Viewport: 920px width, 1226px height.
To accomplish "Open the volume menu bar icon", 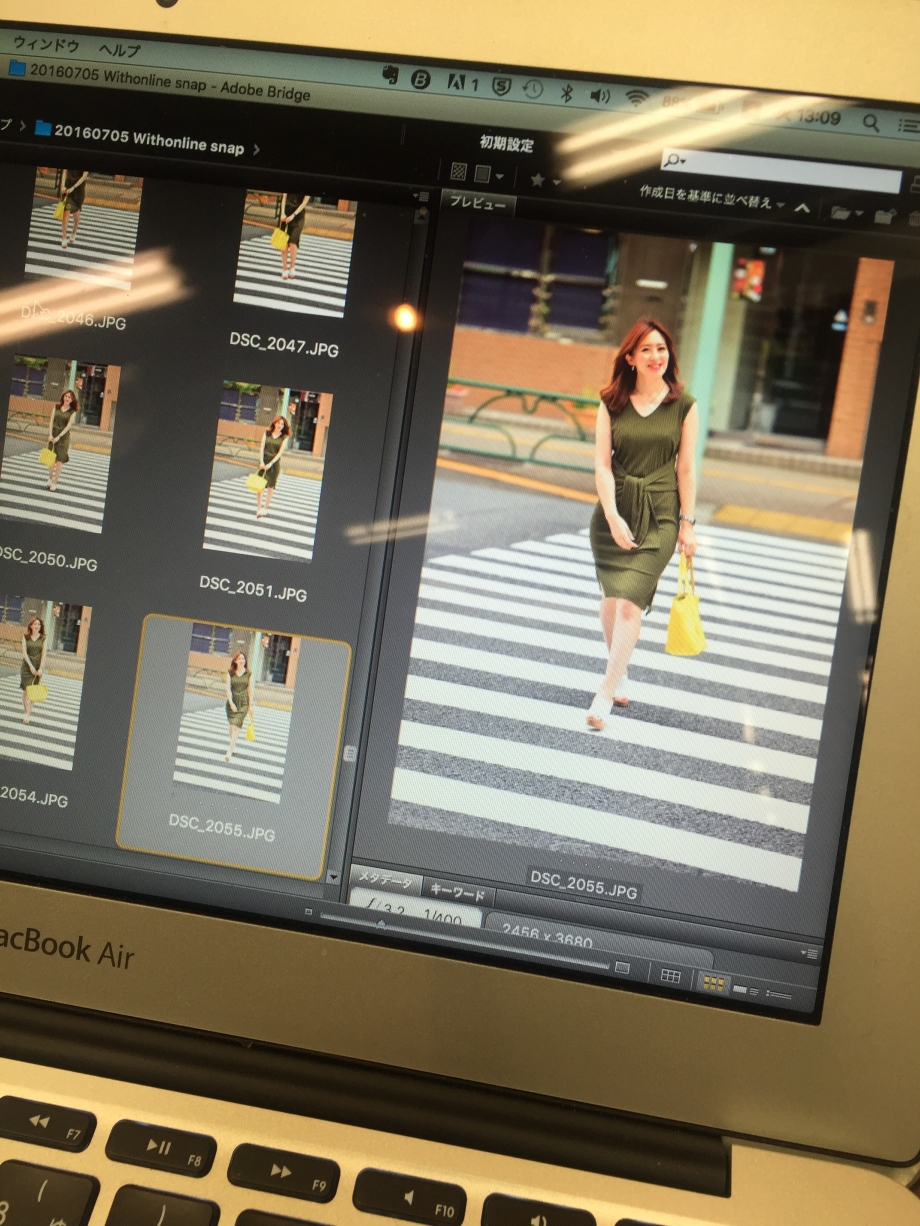I will [x=599, y=96].
